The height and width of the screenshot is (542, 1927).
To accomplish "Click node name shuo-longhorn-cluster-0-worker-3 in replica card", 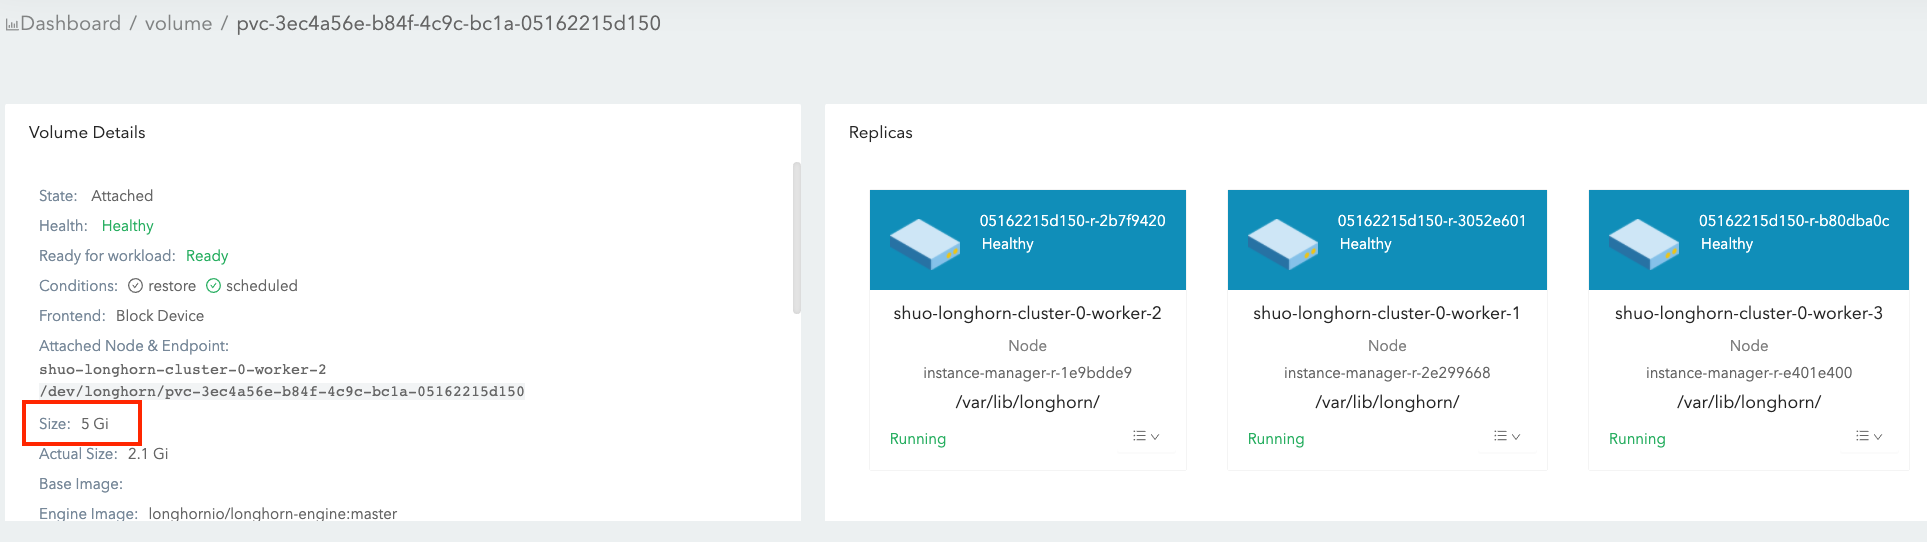I will click(x=1748, y=313).
